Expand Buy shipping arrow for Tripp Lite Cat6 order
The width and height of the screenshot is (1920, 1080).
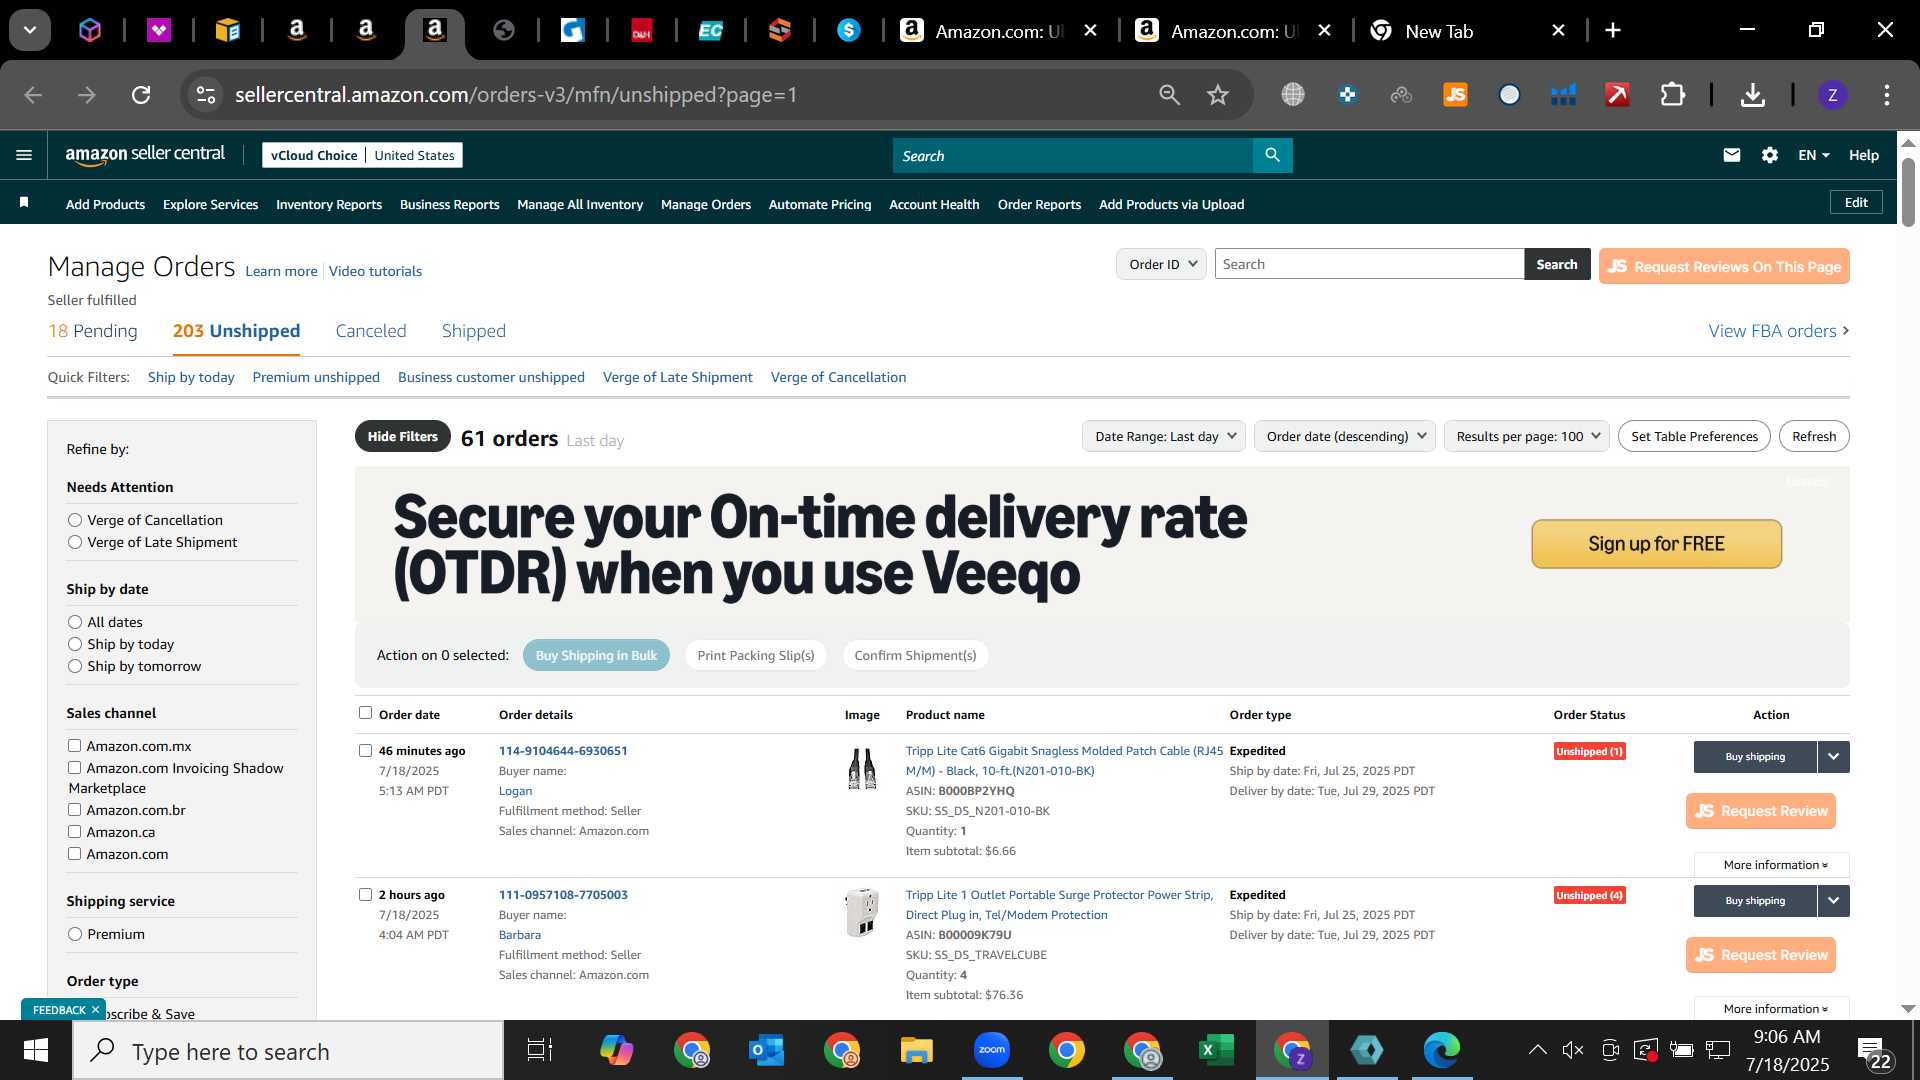click(1833, 757)
